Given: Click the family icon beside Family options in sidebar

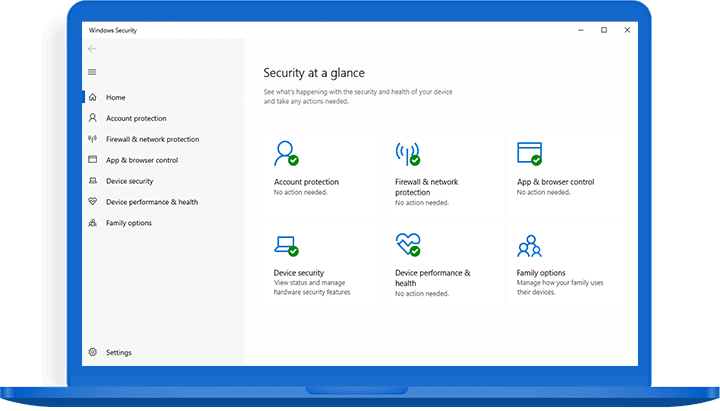Looking at the screenshot, I should 93,223.
